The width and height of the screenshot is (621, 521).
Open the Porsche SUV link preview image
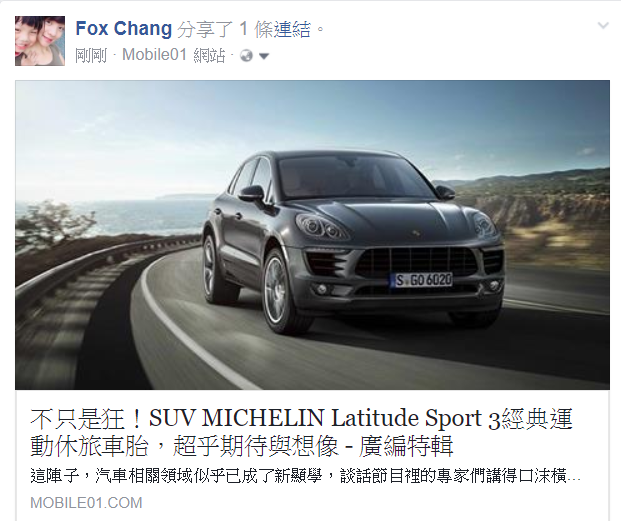(x=312, y=235)
